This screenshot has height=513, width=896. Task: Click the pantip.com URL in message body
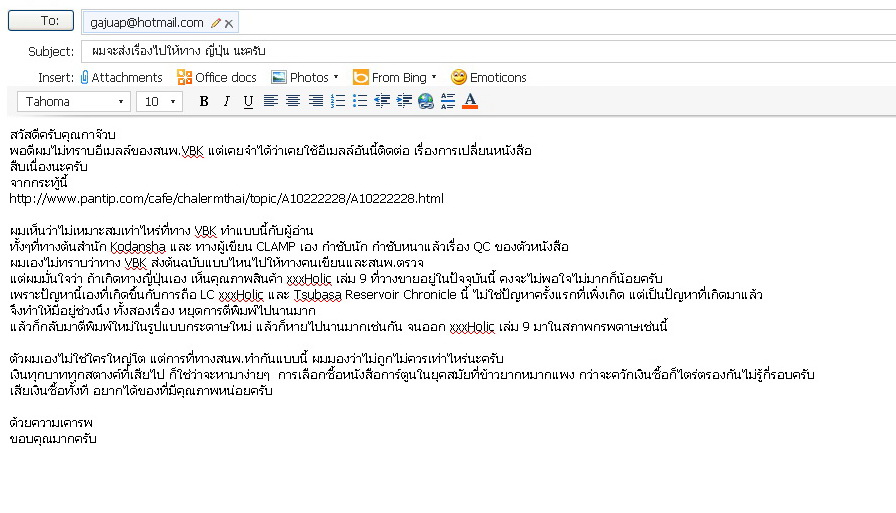pyautogui.click(x=226, y=199)
